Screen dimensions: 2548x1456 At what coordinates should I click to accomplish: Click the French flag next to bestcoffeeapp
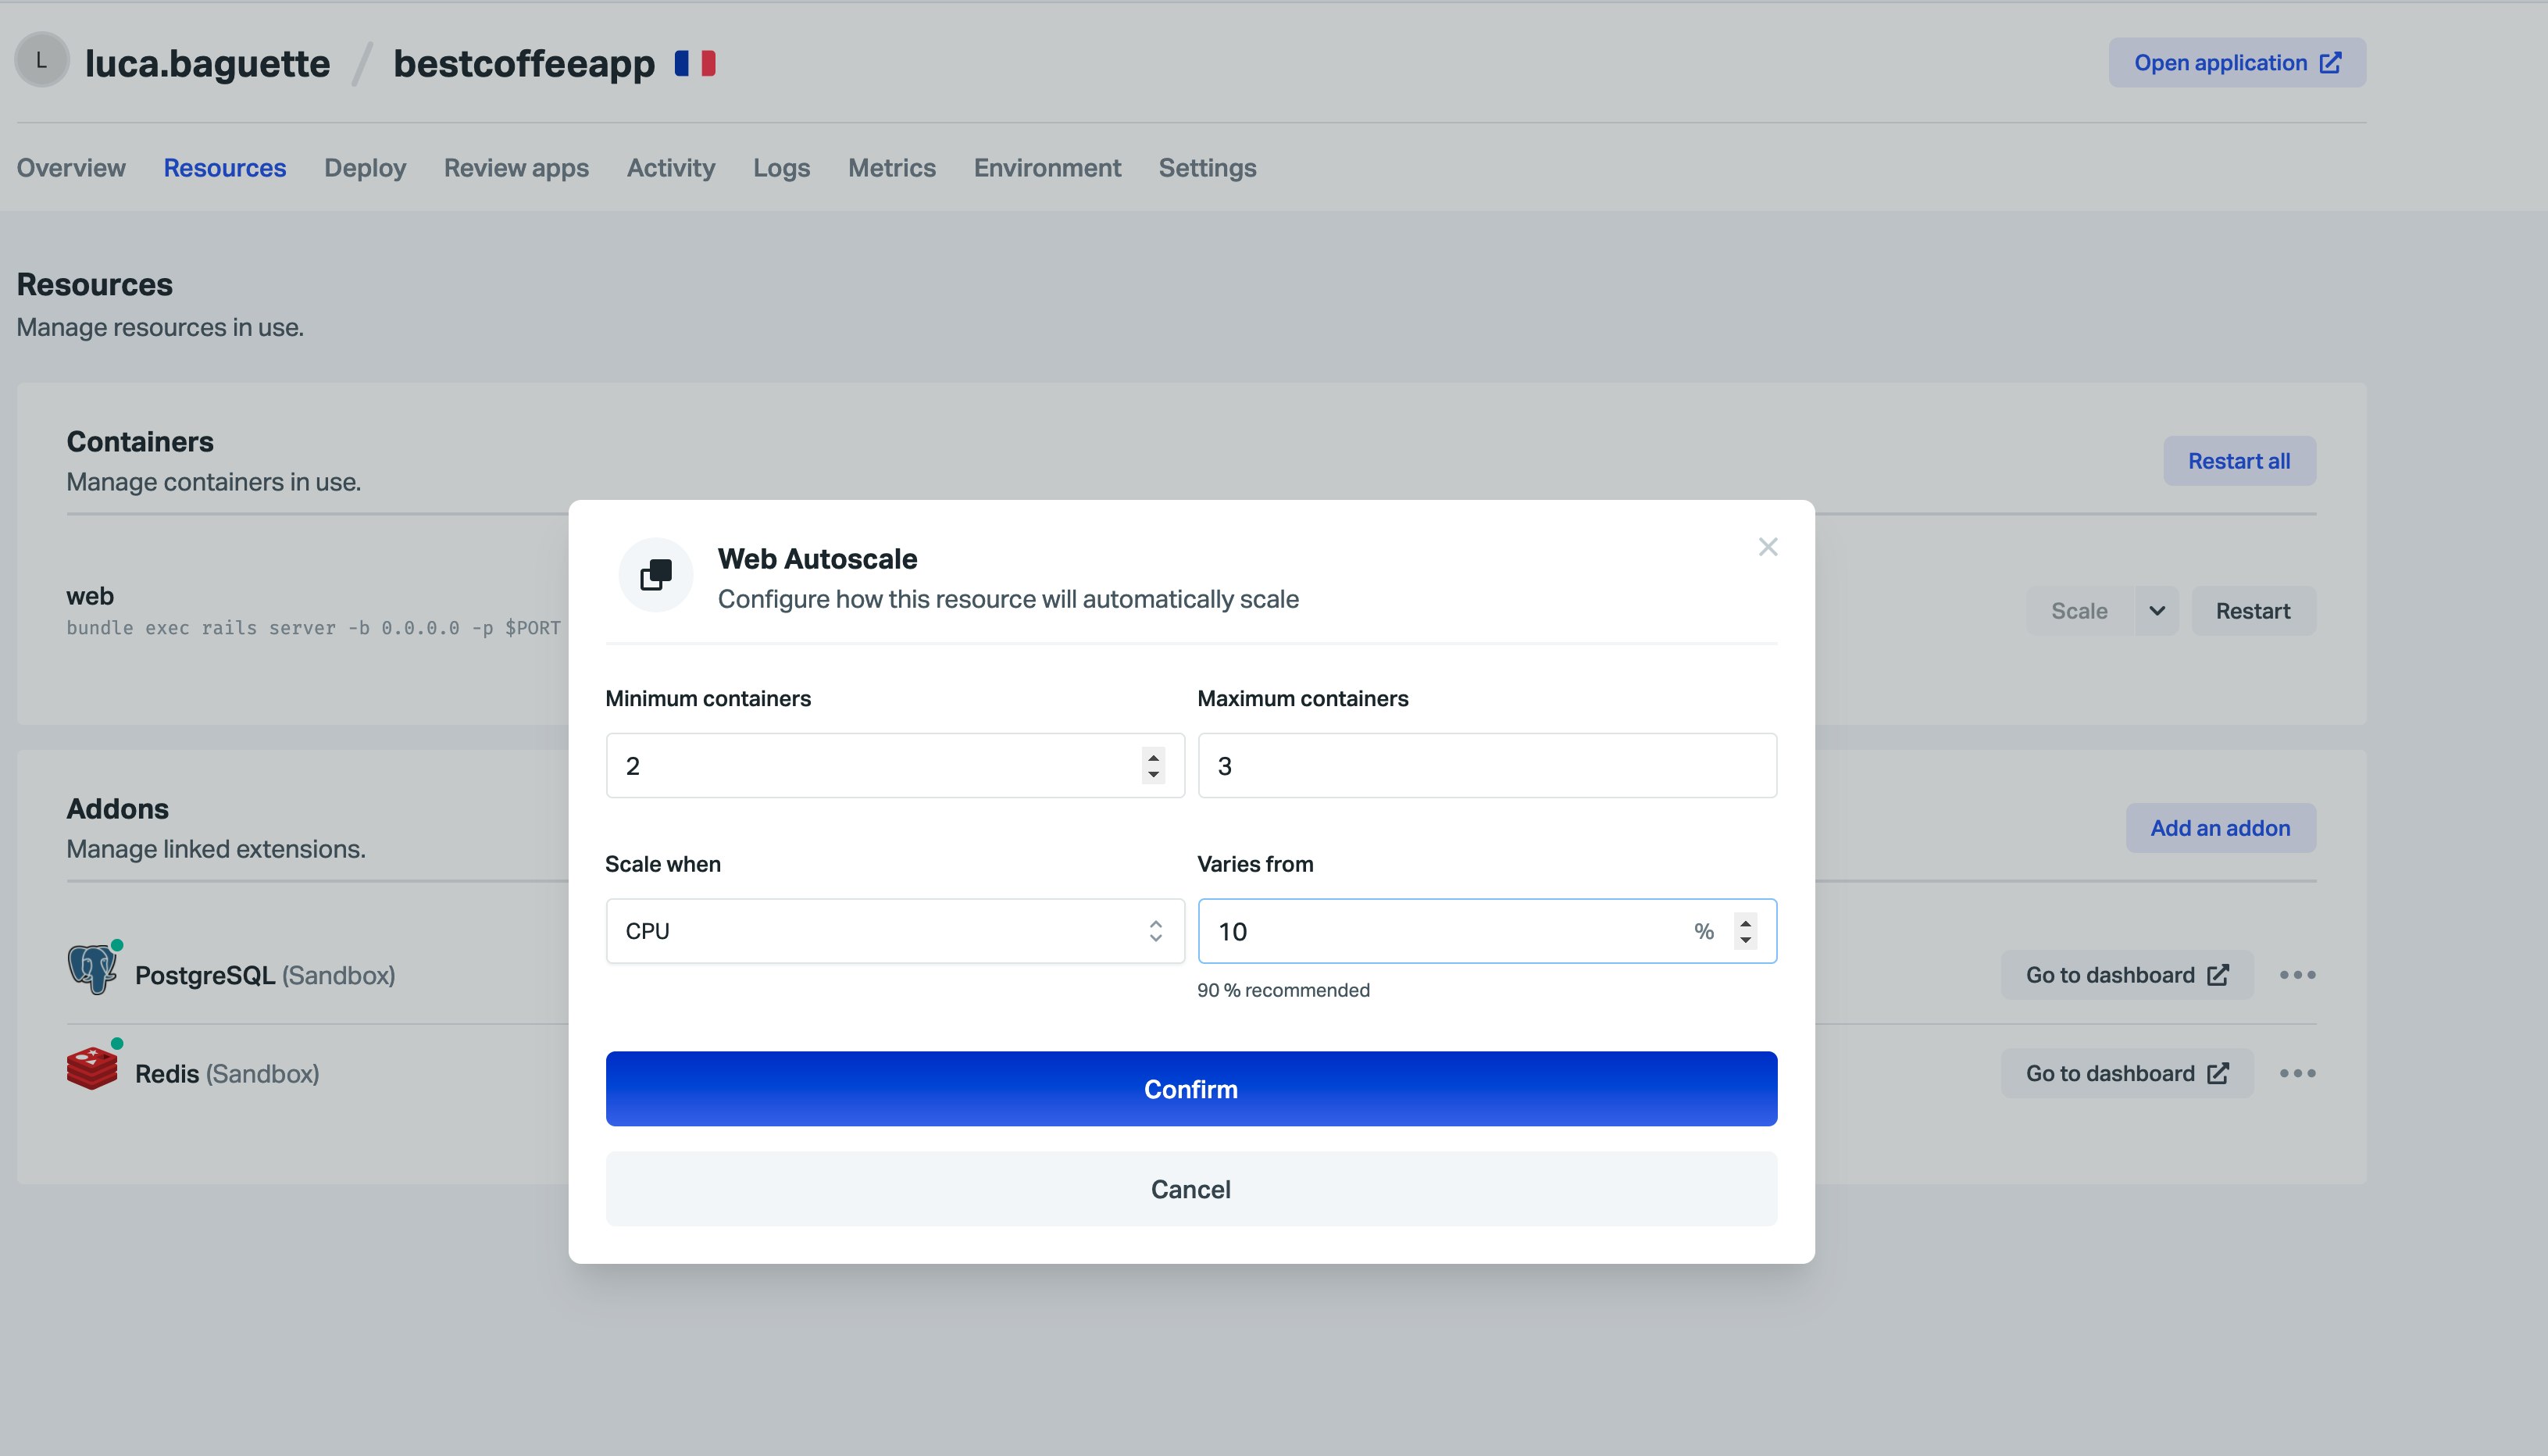(696, 62)
